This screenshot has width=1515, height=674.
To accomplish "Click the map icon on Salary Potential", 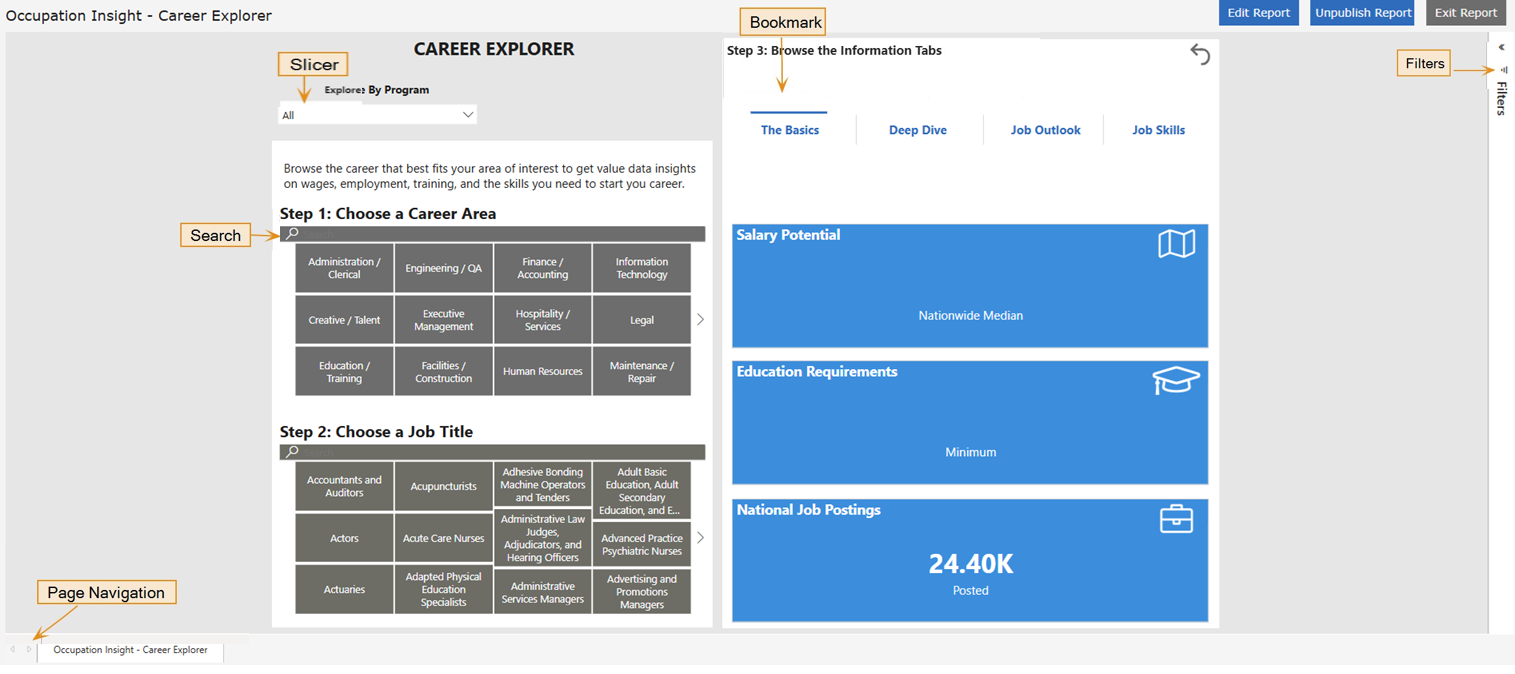I will click(x=1176, y=244).
